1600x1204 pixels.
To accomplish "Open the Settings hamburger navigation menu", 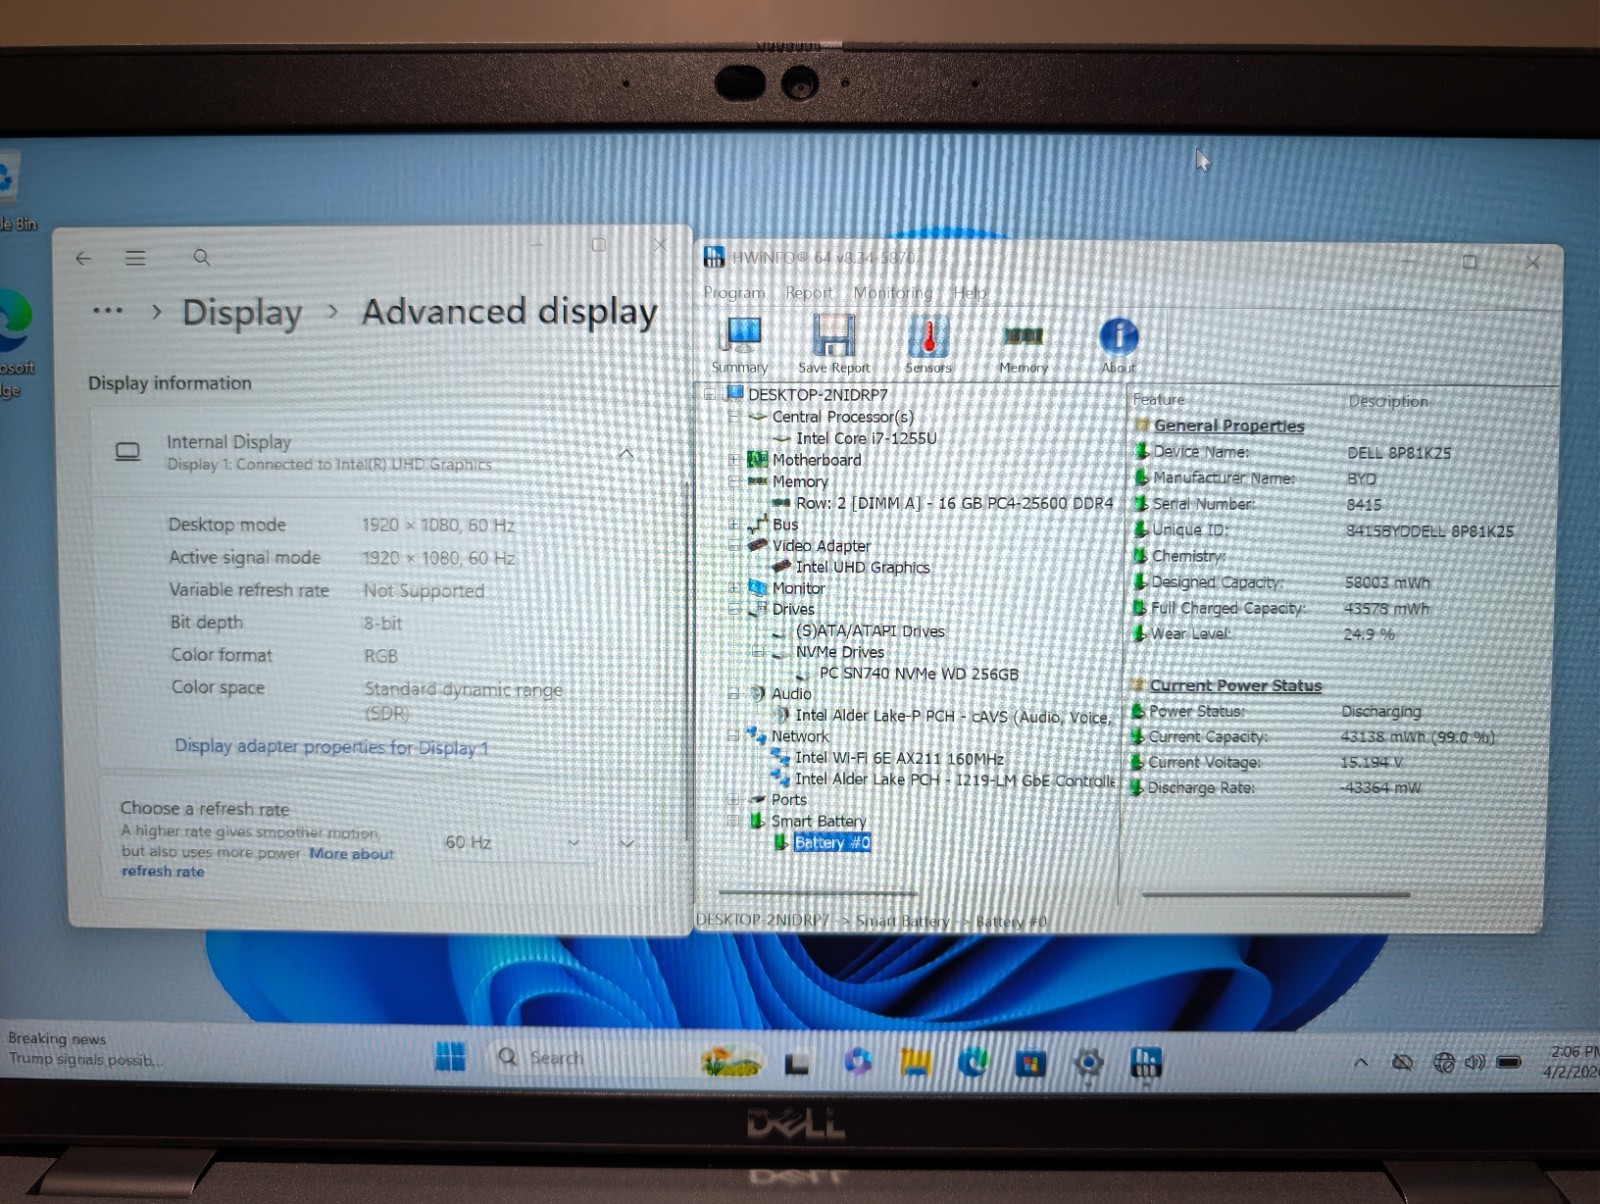I will pyautogui.click(x=136, y=258).
